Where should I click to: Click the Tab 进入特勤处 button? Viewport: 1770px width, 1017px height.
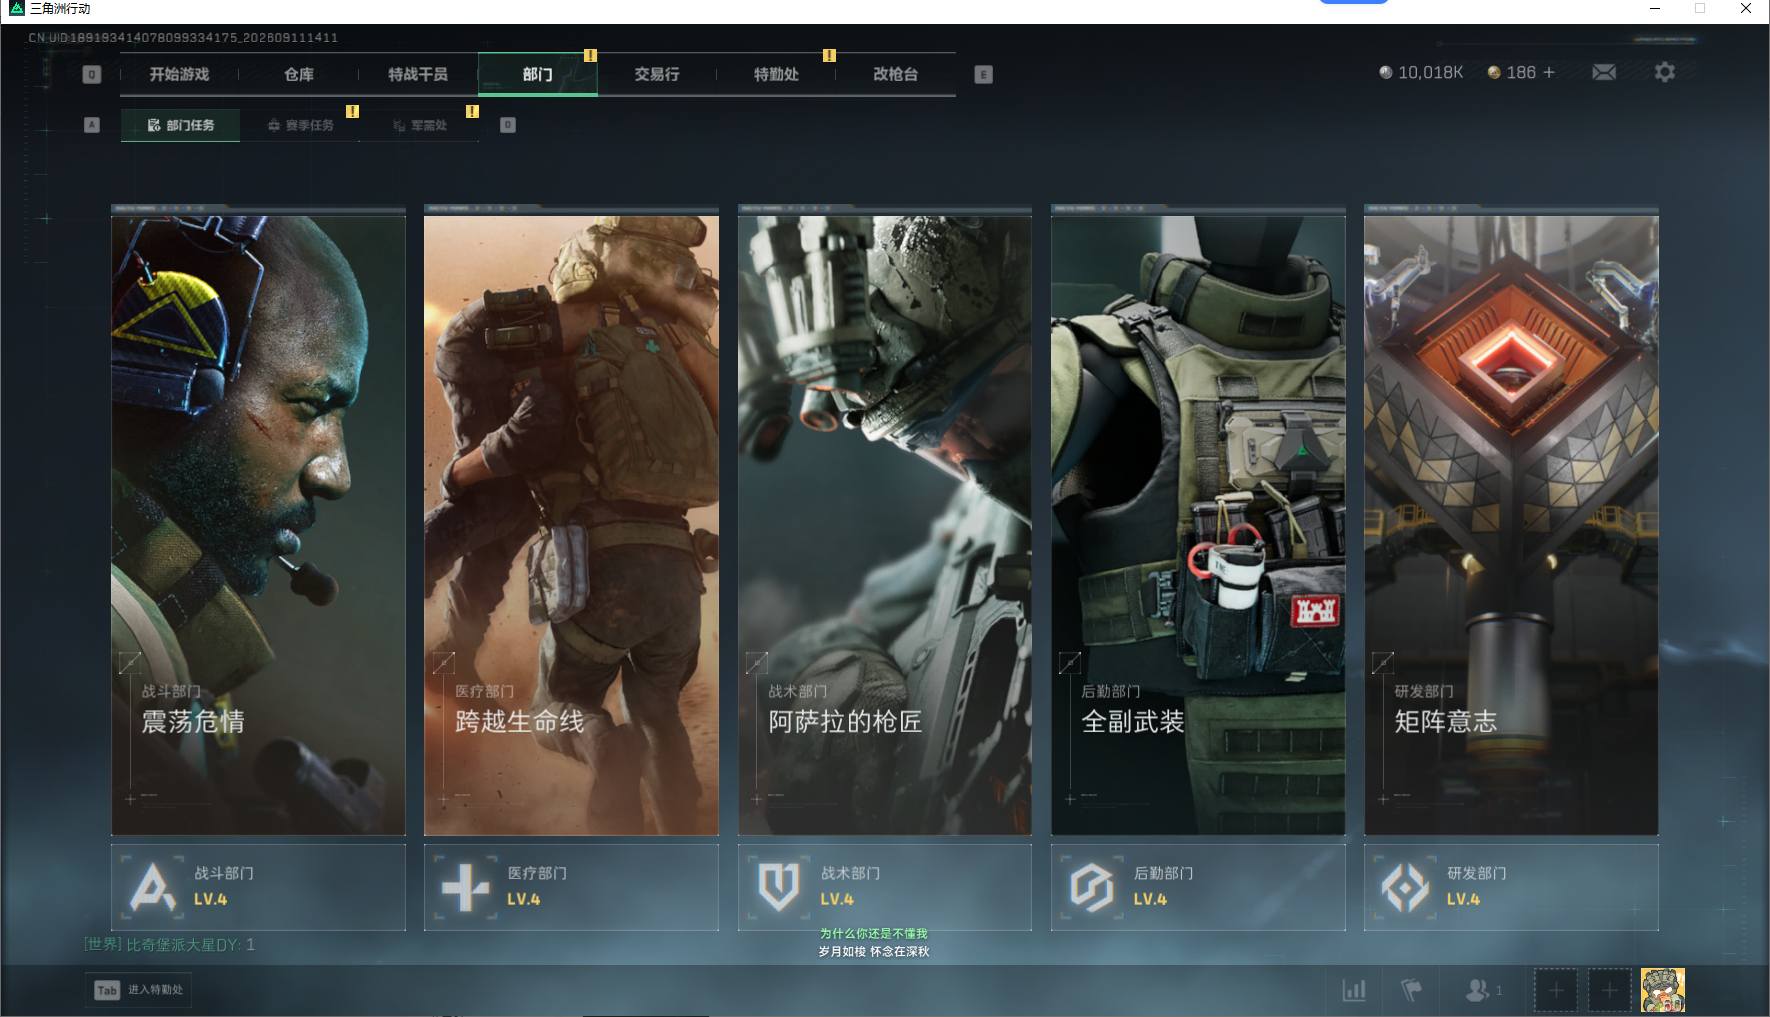pos(139,990)
